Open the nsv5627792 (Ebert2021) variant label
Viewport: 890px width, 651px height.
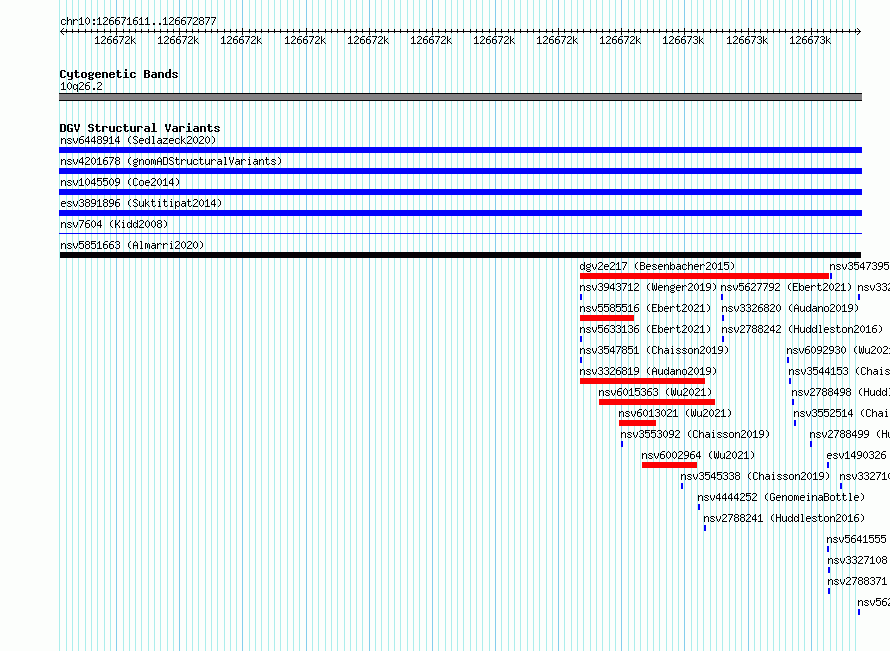click(x=786, y=287)
